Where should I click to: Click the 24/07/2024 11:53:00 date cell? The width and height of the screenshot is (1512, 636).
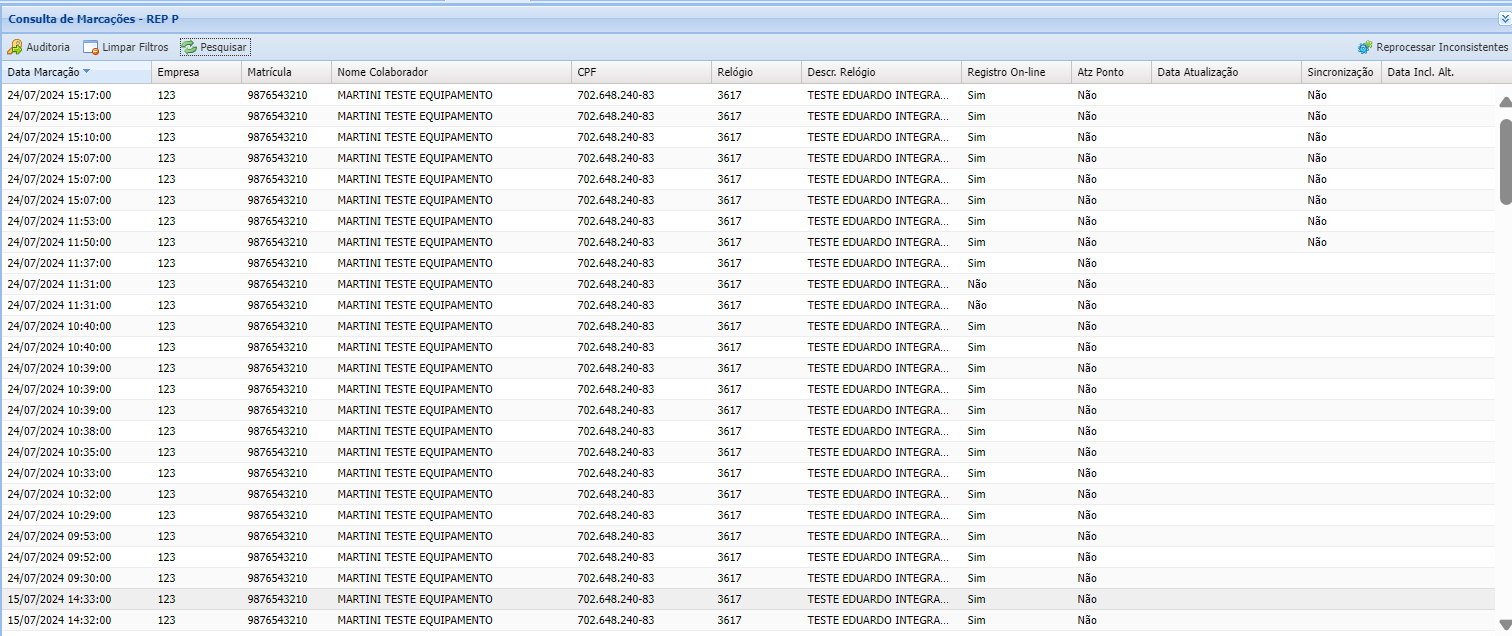(59, 221)
